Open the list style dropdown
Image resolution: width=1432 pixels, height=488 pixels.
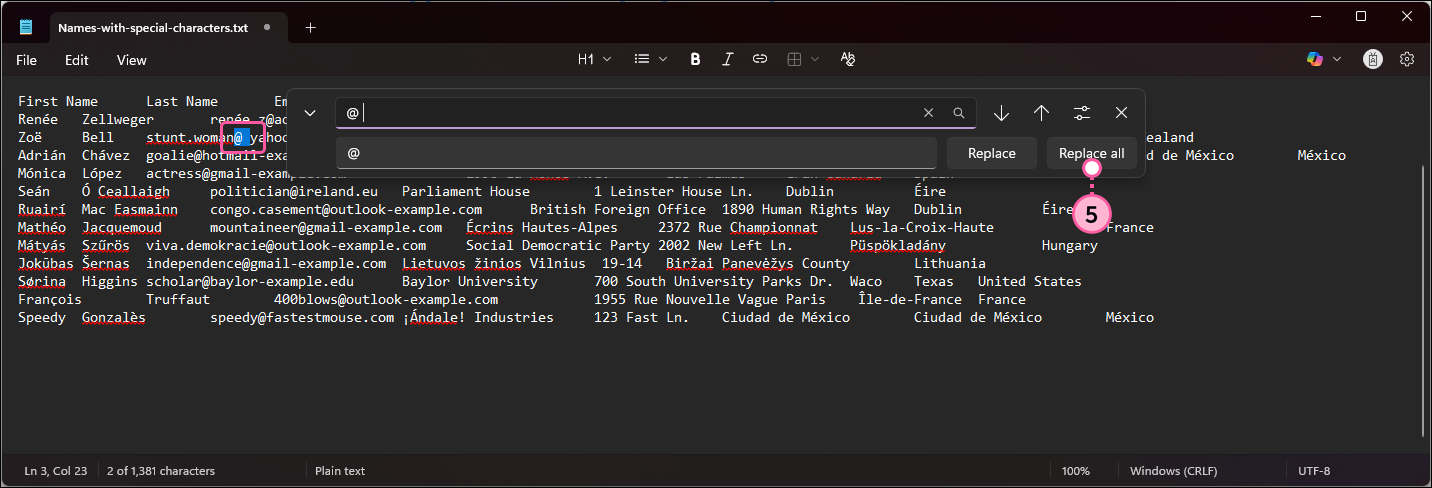pos(651,59)
